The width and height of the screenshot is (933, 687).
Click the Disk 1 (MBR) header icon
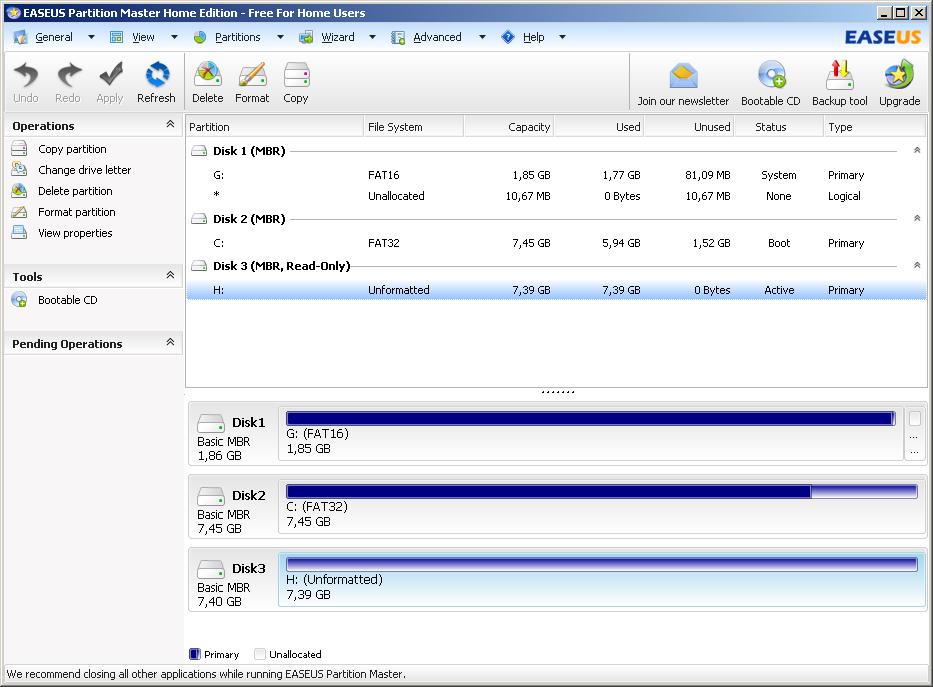(199, 151)
